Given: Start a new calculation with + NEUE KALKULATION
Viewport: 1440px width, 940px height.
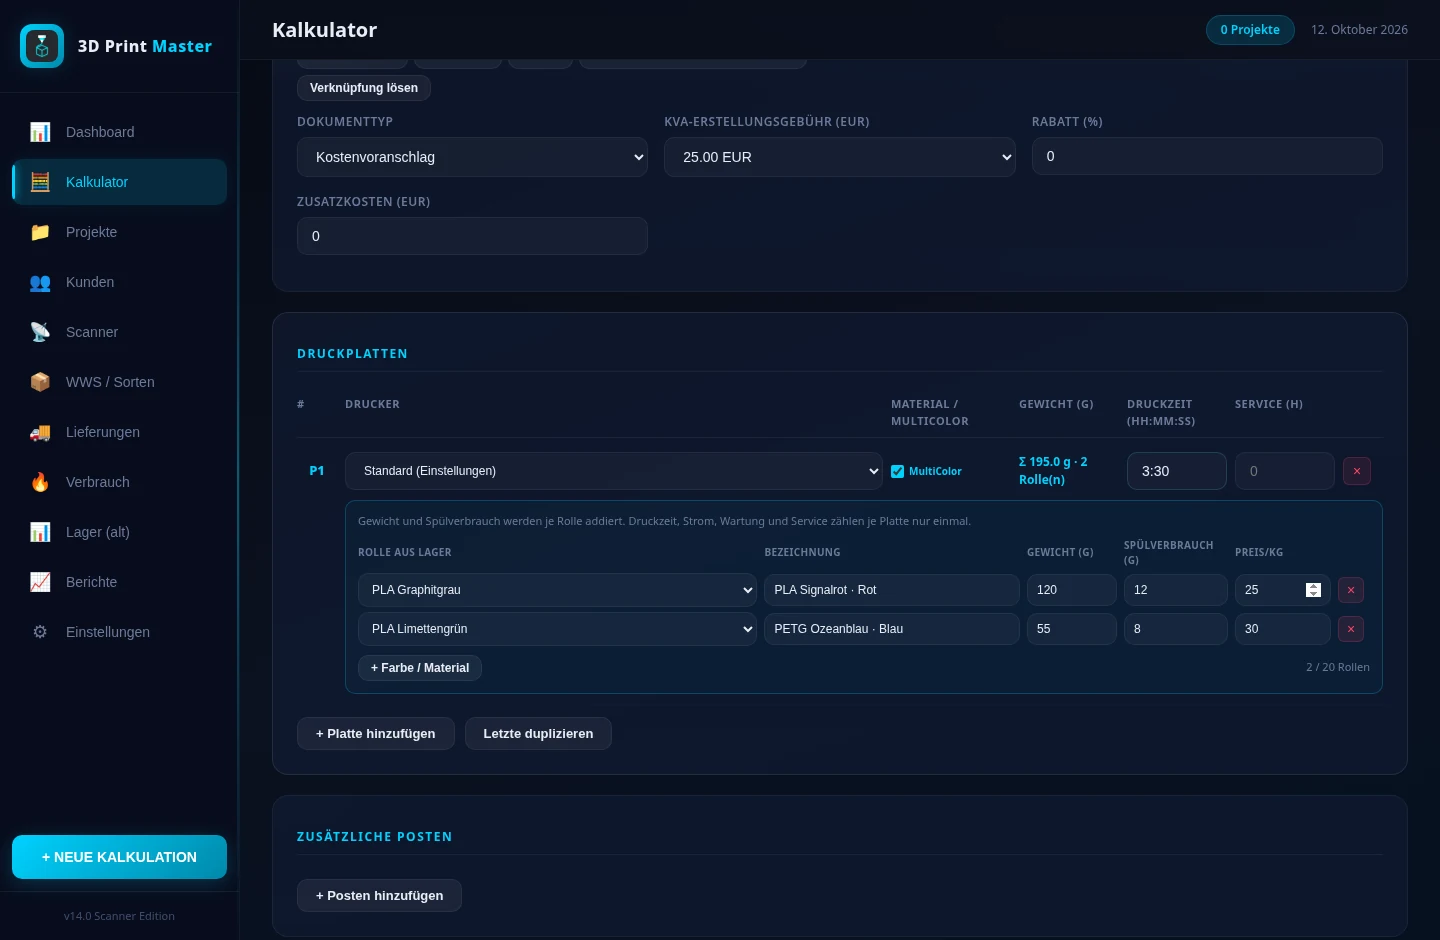Looking at the screenshot, I should pyautogui.click(x=120, y=857).
